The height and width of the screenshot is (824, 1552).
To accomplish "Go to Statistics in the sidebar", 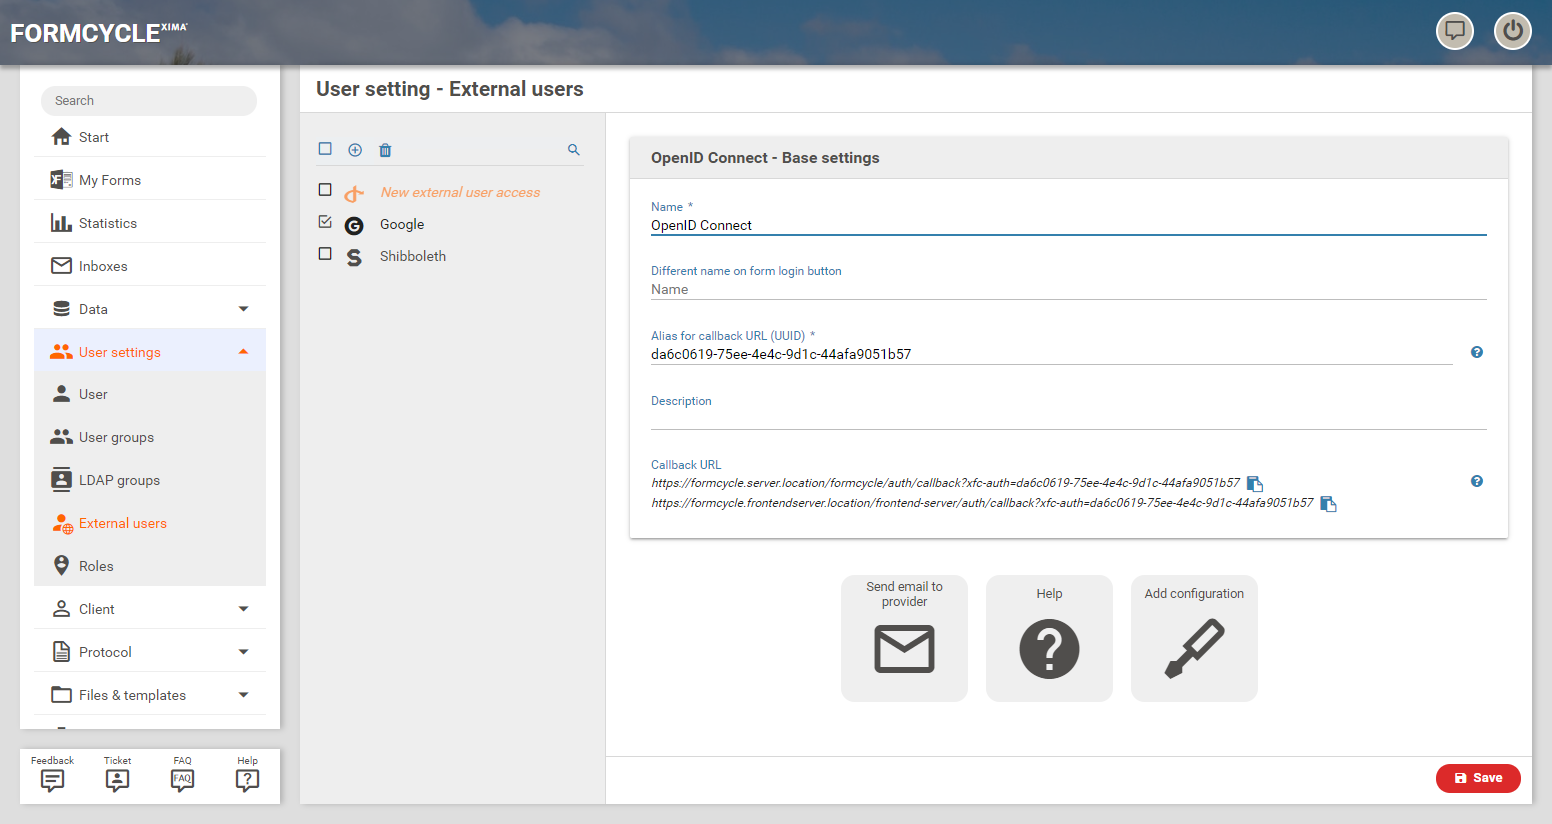I will pos(108,223).
